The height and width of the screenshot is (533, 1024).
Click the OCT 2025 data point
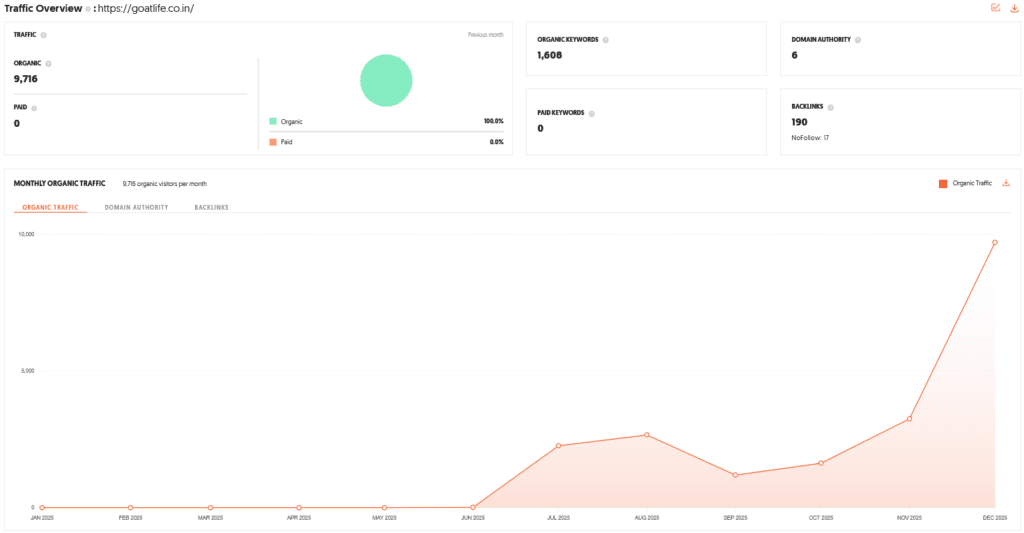[x=821, y=463]
